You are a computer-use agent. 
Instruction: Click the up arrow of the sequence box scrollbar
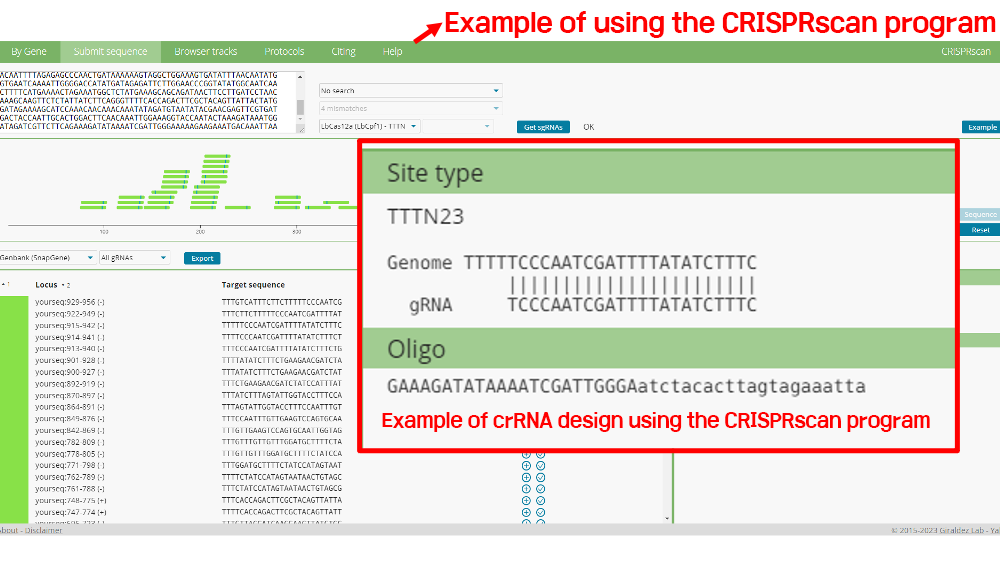click(x=300, y=77)
